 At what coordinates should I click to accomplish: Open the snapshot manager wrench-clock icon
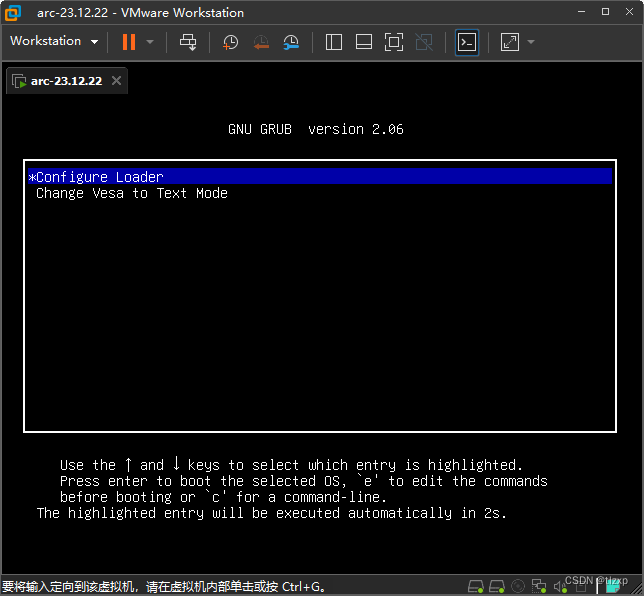(291, 42)
